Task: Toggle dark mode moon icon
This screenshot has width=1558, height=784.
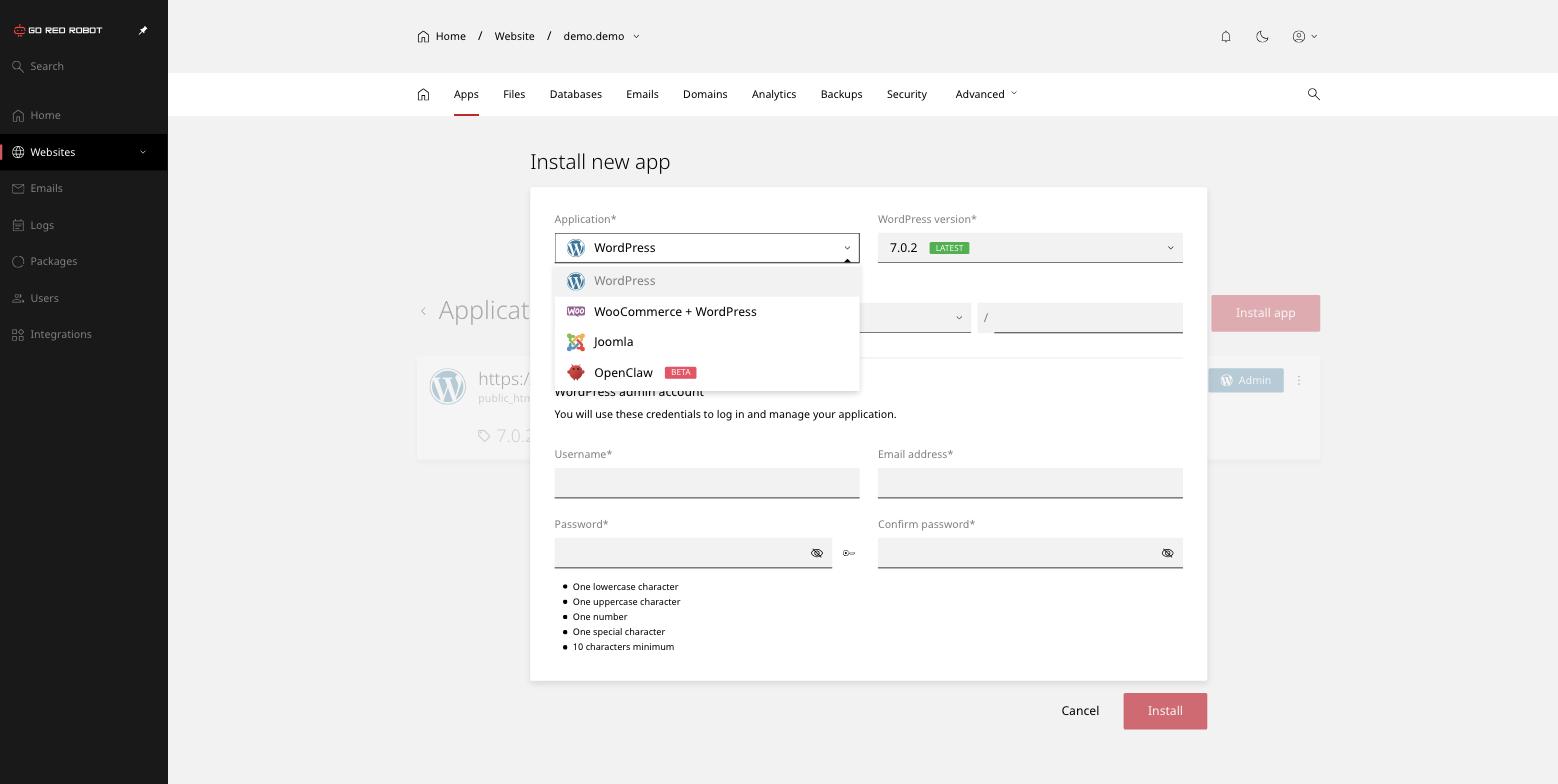Action: [1262, 36]
